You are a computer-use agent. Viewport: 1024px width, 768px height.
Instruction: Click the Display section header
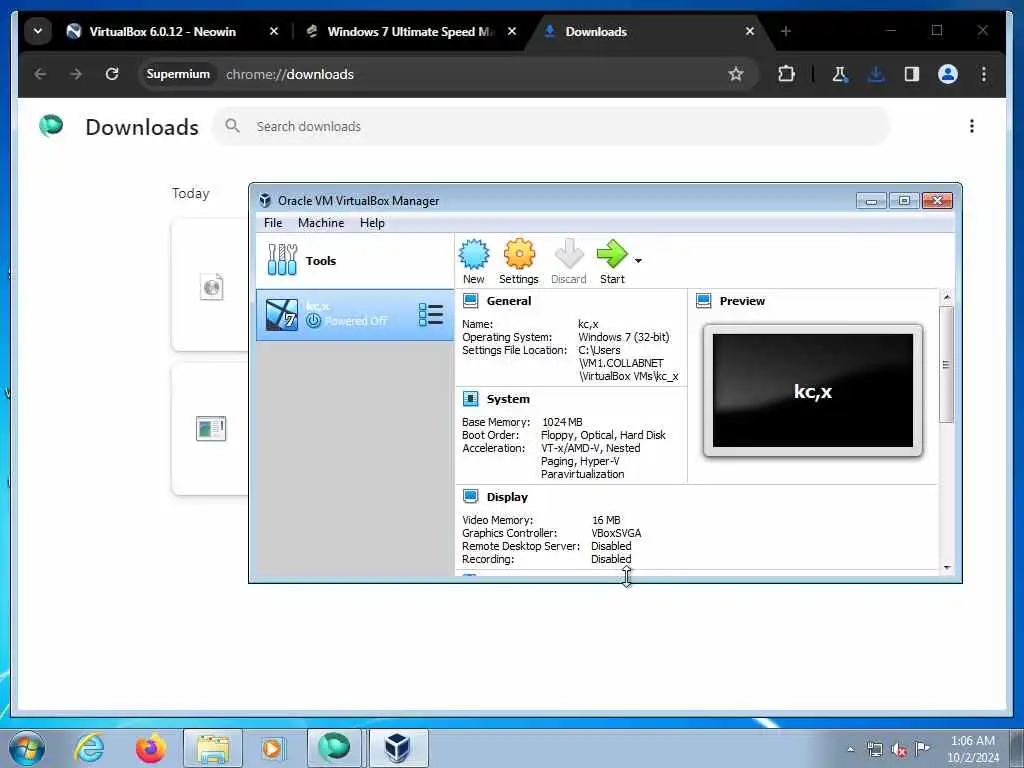tap(507, 497)
